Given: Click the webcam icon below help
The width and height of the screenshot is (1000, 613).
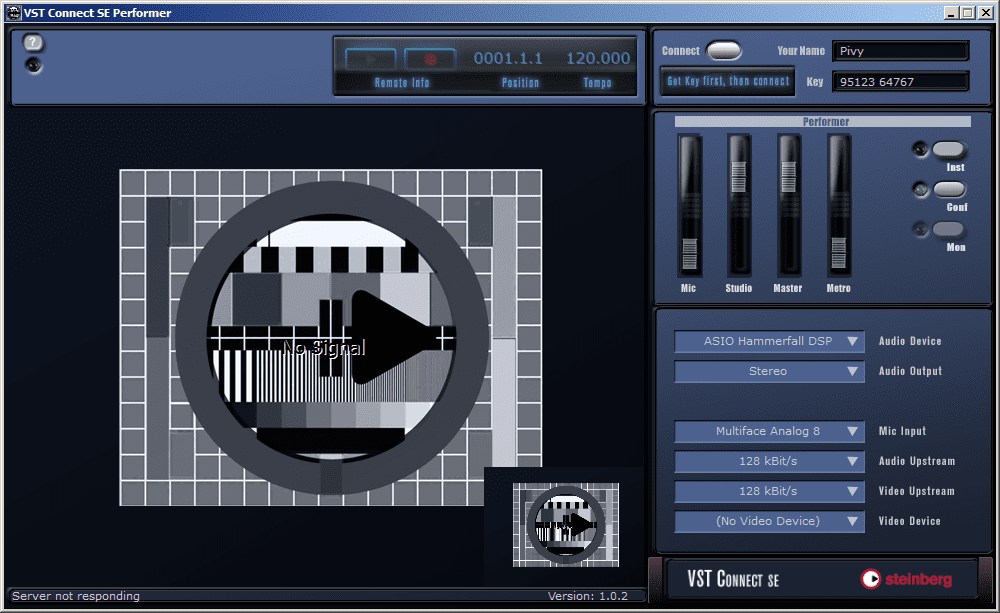Looking at the screenshot, I should coord(33,65).
